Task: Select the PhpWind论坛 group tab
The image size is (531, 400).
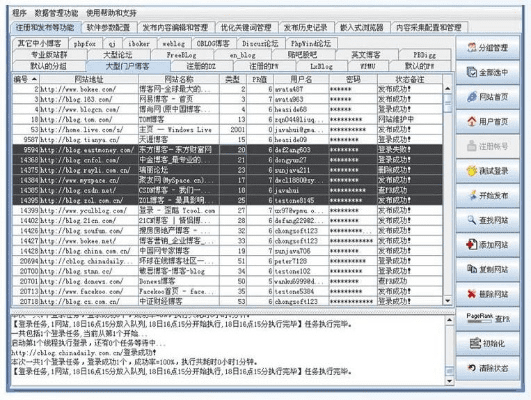Action: click(311, 44)
